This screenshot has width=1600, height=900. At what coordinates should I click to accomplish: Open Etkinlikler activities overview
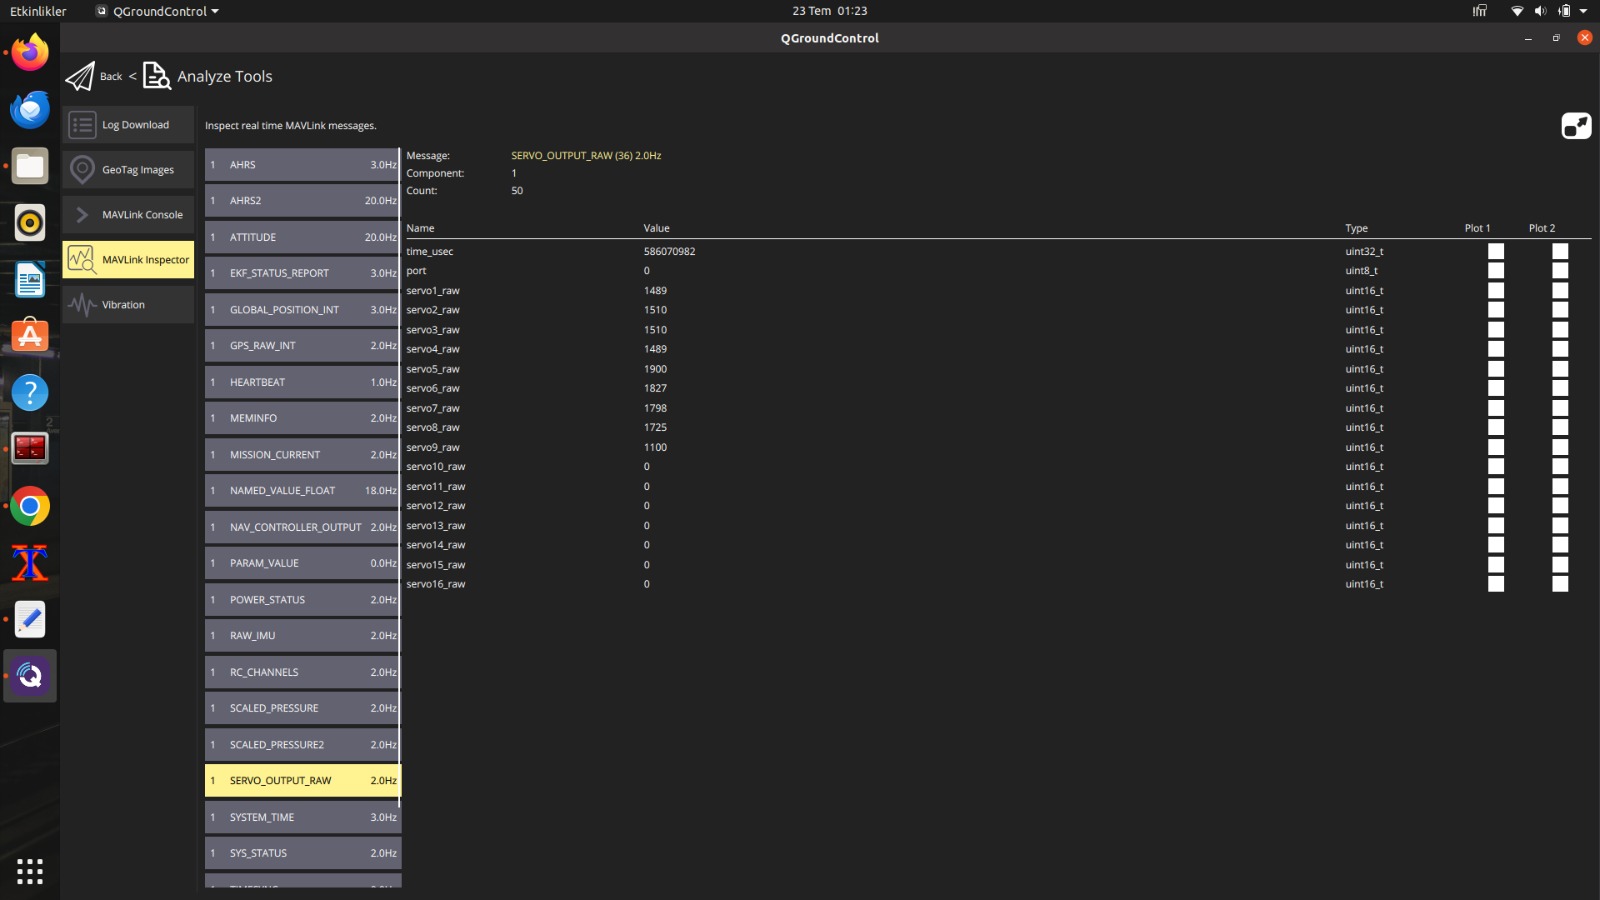[x=38, y=11]
